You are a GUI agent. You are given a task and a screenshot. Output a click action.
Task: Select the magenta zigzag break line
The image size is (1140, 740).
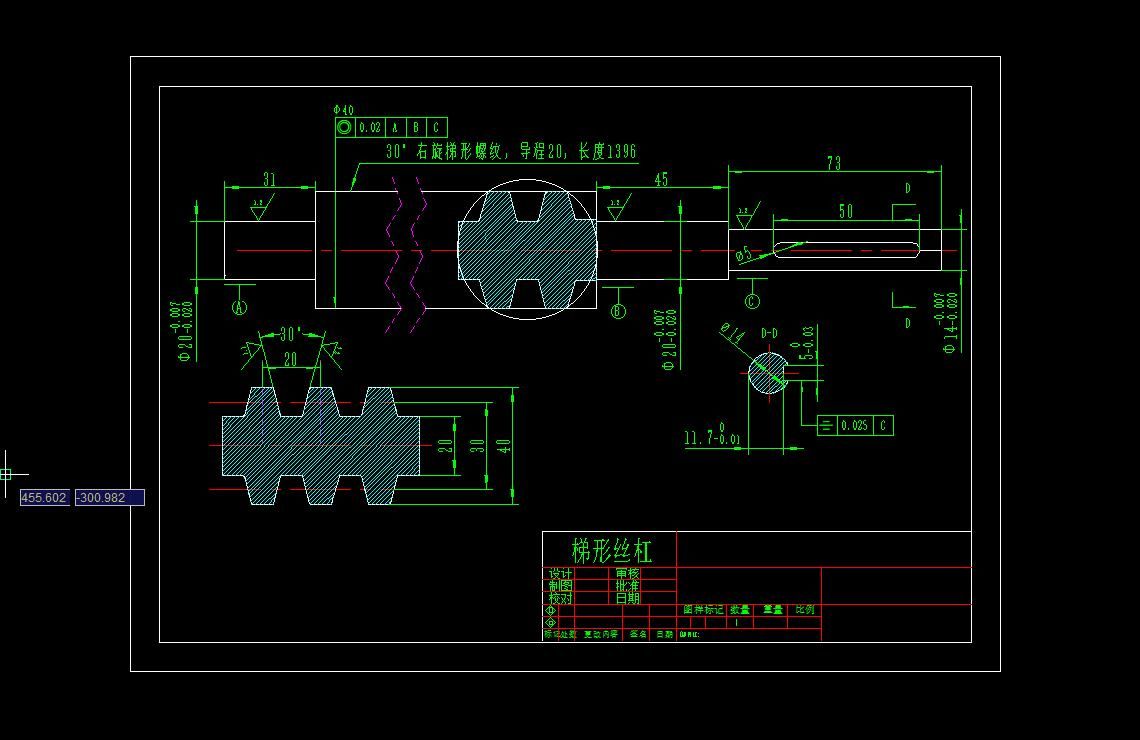pos(408,255)
